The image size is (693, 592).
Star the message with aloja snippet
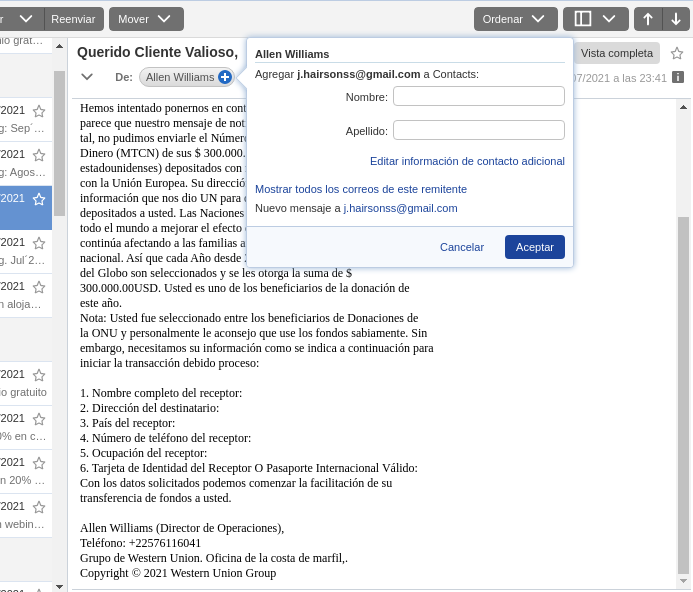click(x=39, y=287)
